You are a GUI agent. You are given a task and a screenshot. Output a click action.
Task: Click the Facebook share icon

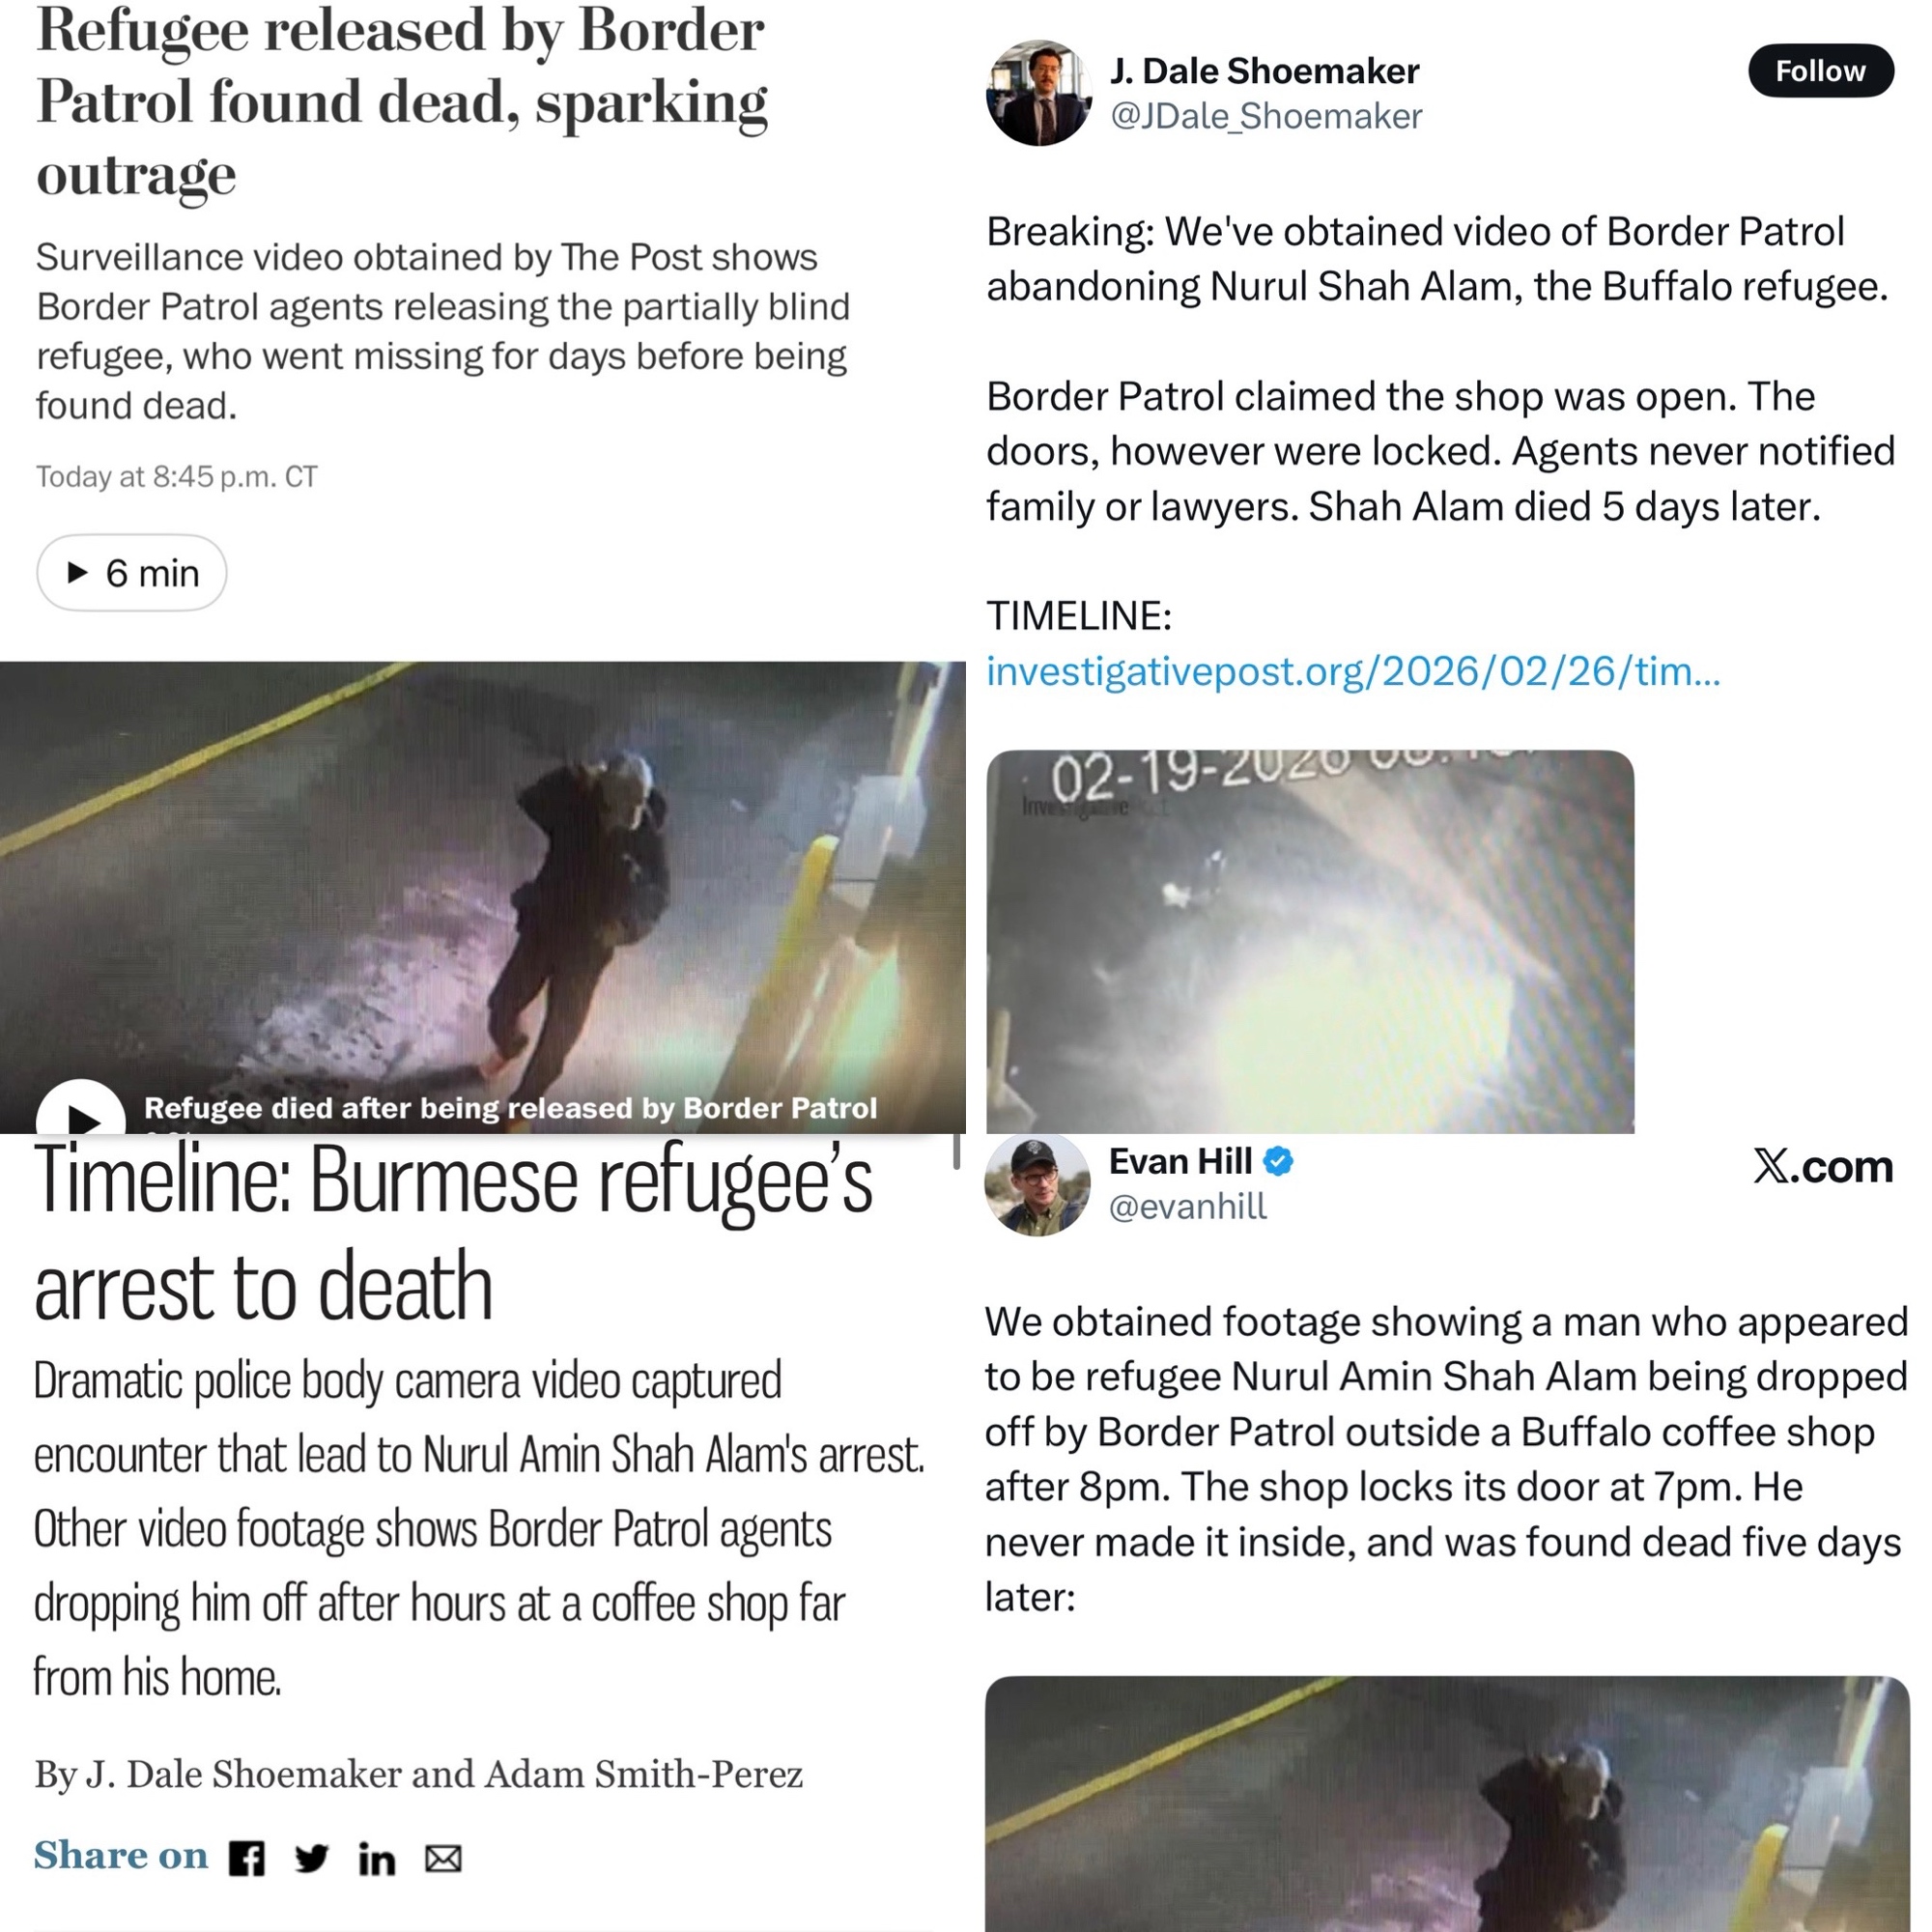click(x=246, y=1858)
